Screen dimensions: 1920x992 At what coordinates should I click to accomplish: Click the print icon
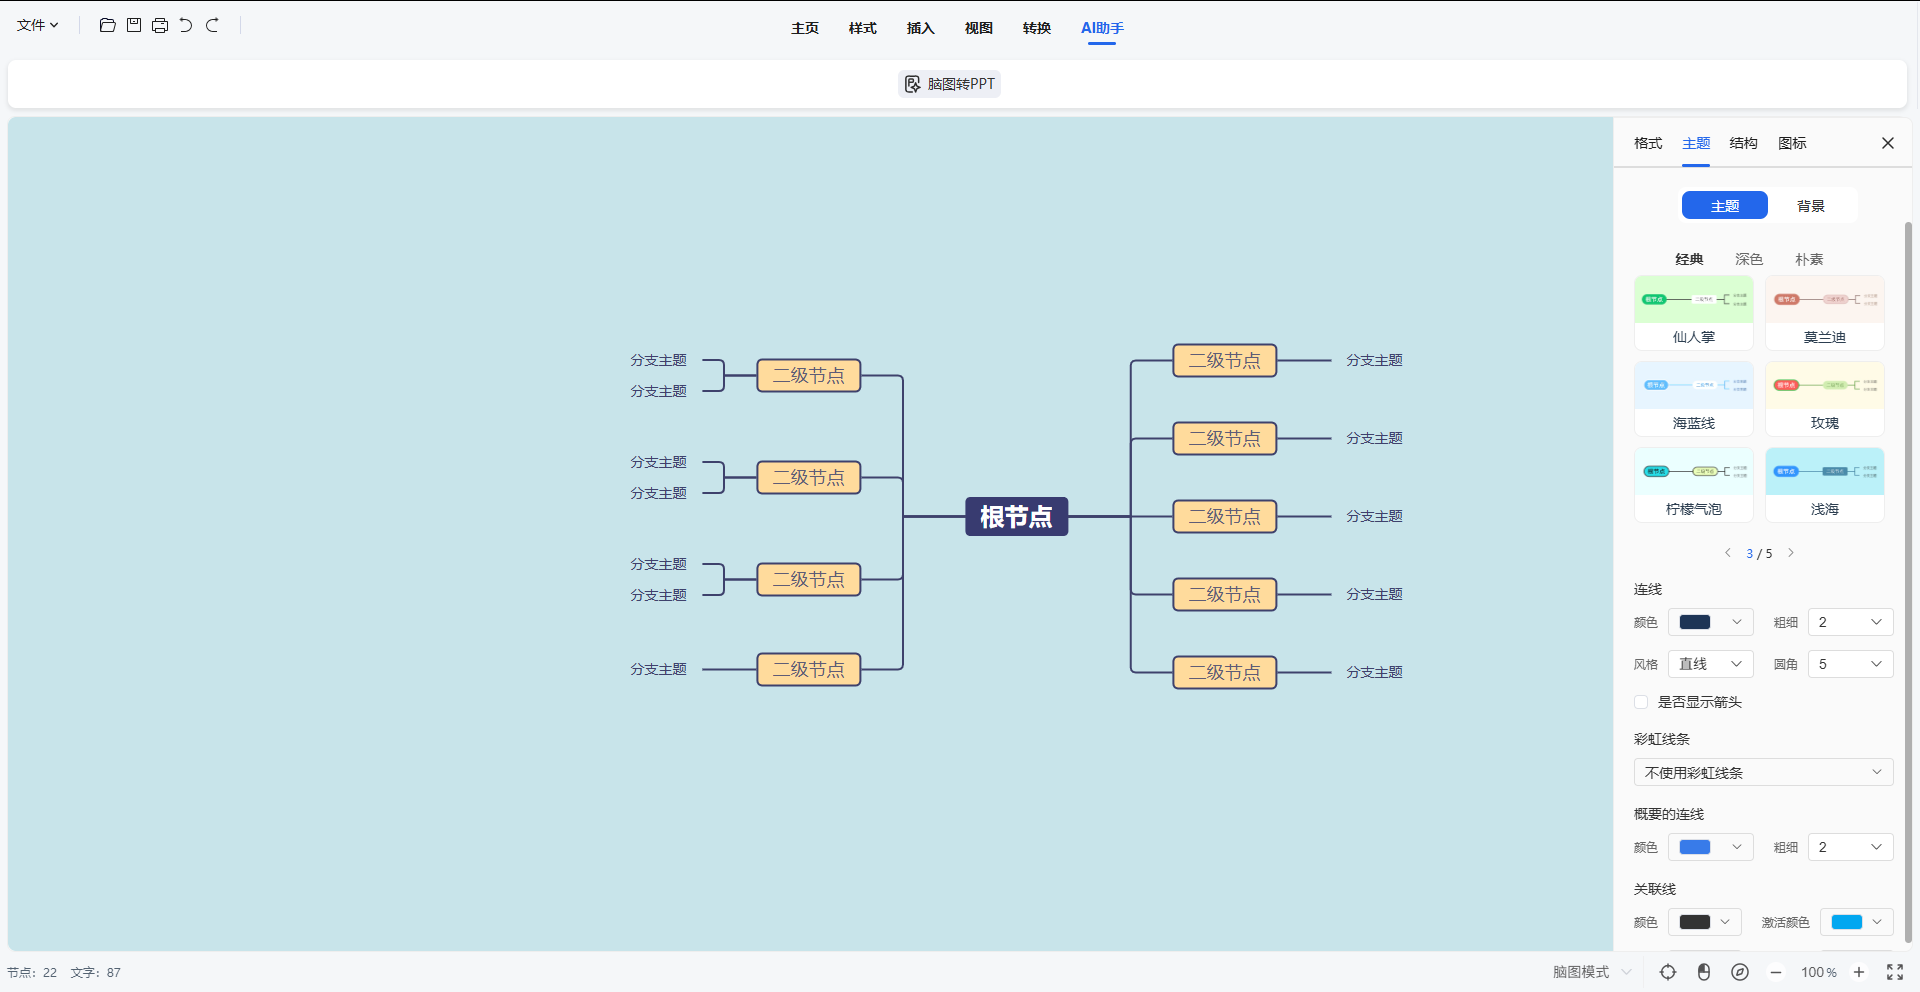[x=160, y=25]
